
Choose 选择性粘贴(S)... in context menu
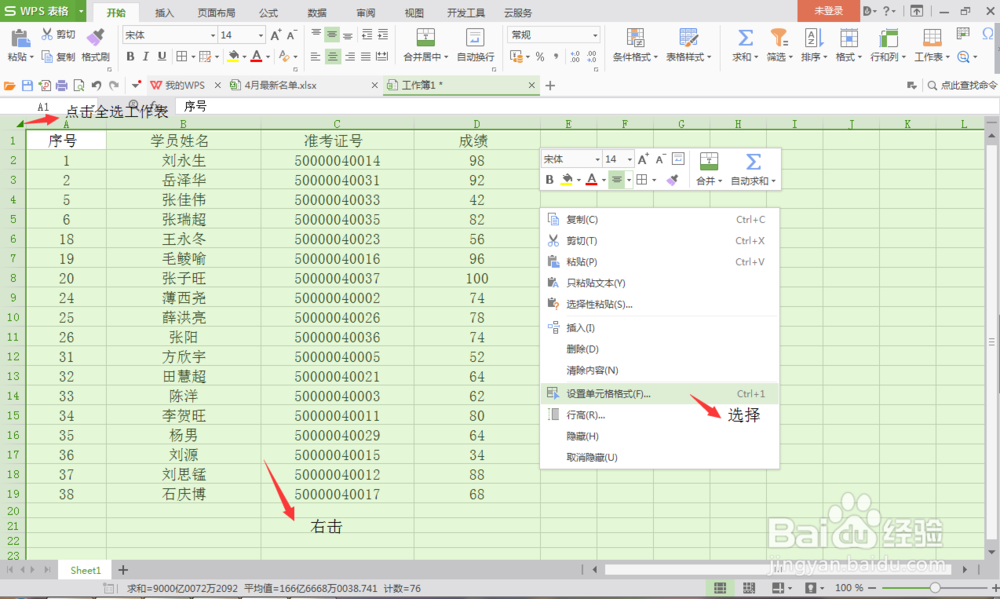(x=659, y=304)
